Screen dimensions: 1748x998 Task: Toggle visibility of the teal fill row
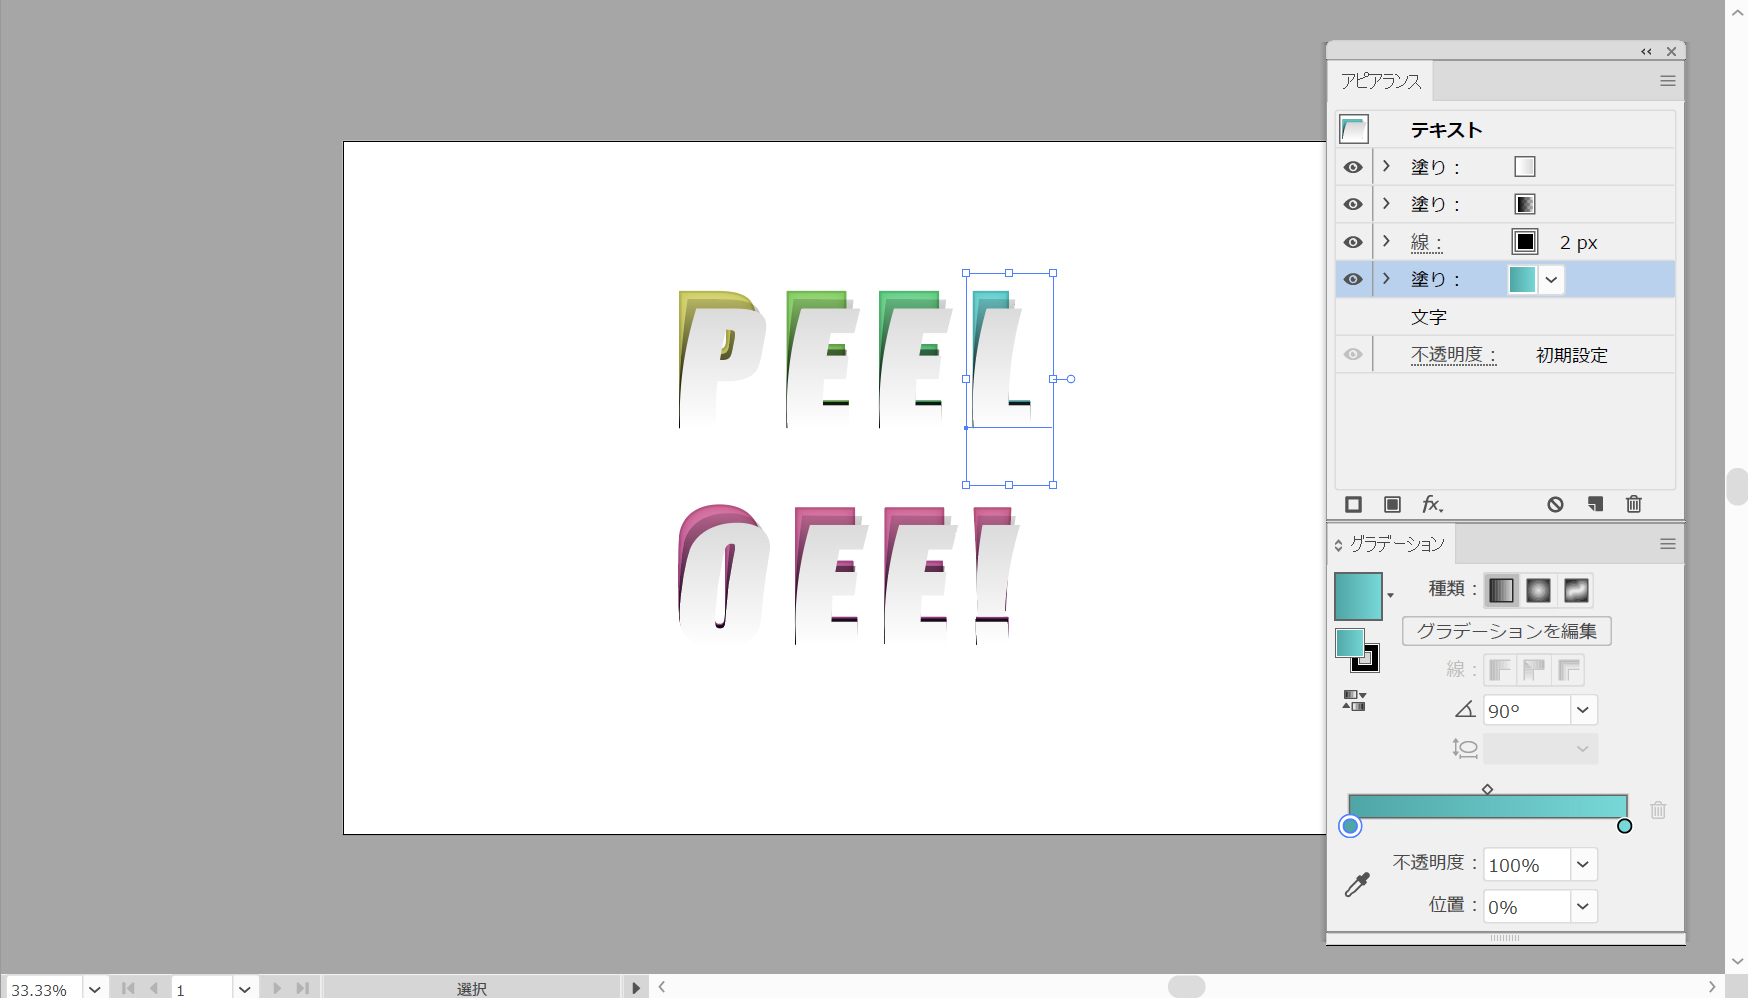1353,280
